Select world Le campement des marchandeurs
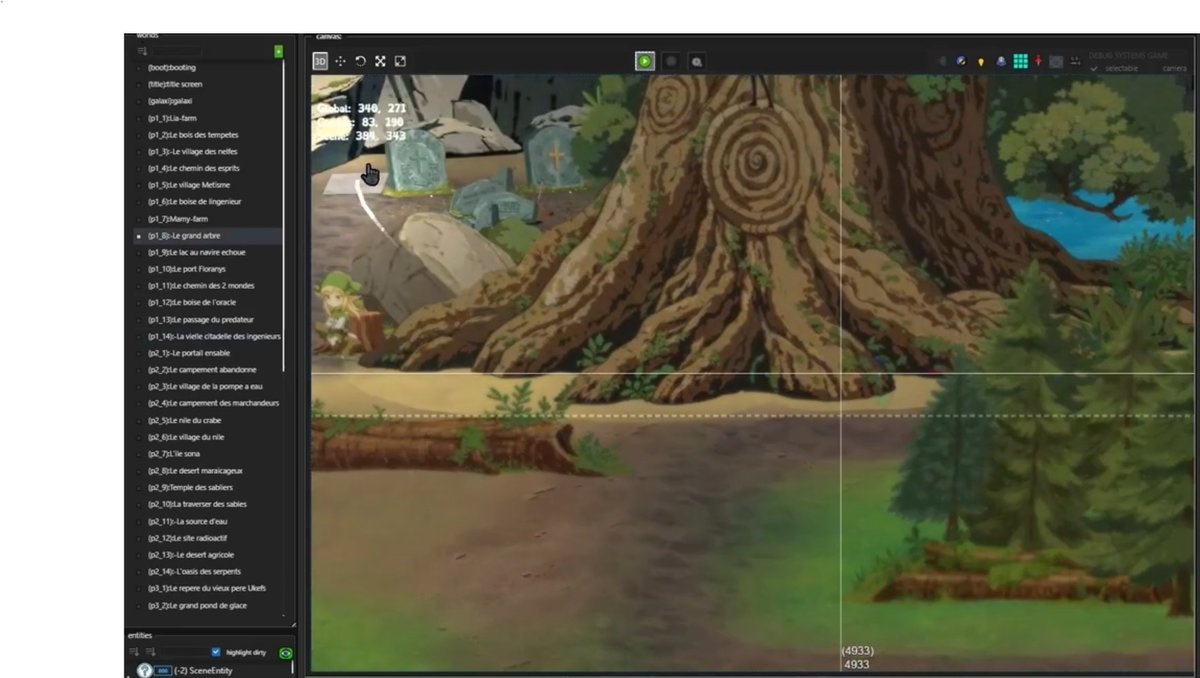 tap(209, 403)
